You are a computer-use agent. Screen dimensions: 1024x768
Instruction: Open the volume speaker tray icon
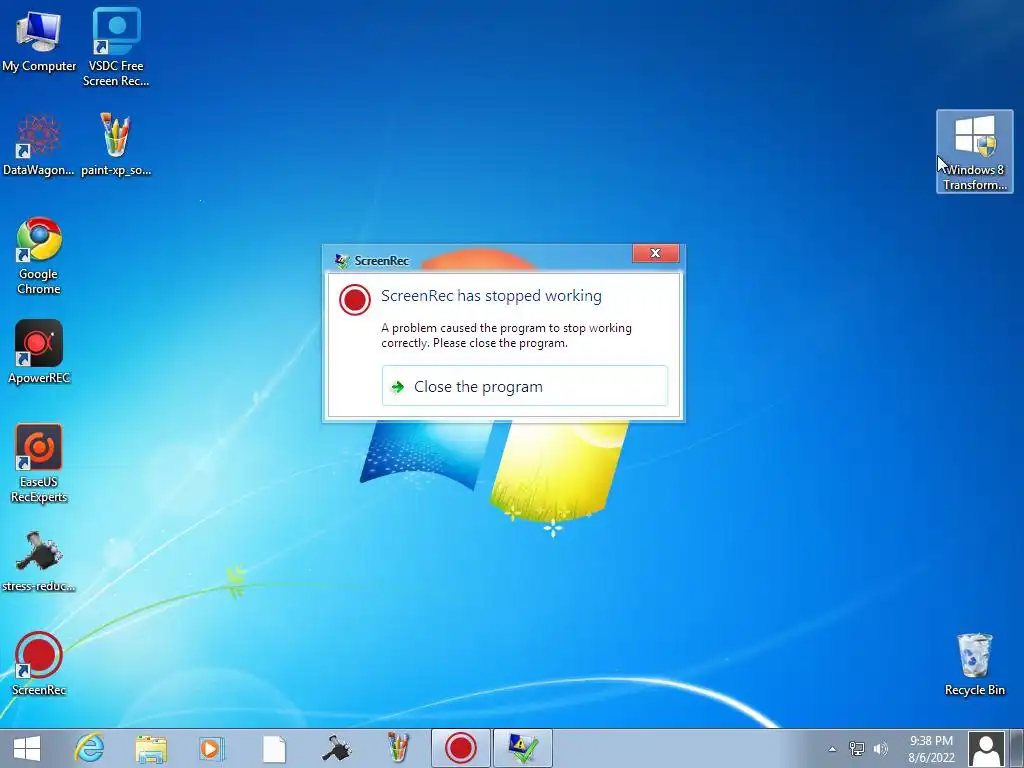pos(880,749)
